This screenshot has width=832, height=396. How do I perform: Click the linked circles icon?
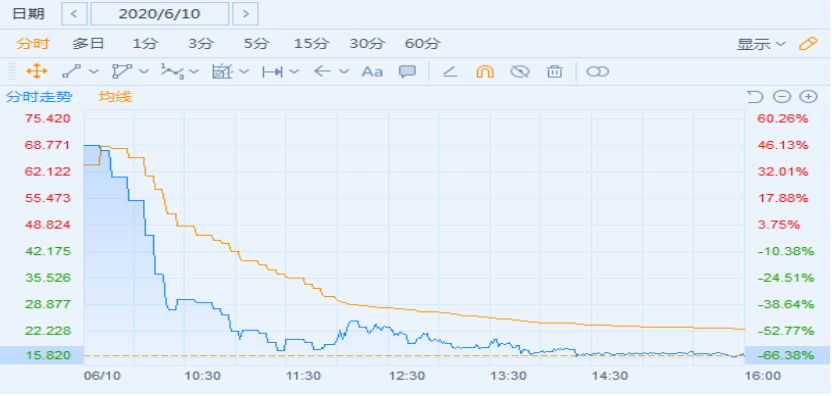pos(597,72)
